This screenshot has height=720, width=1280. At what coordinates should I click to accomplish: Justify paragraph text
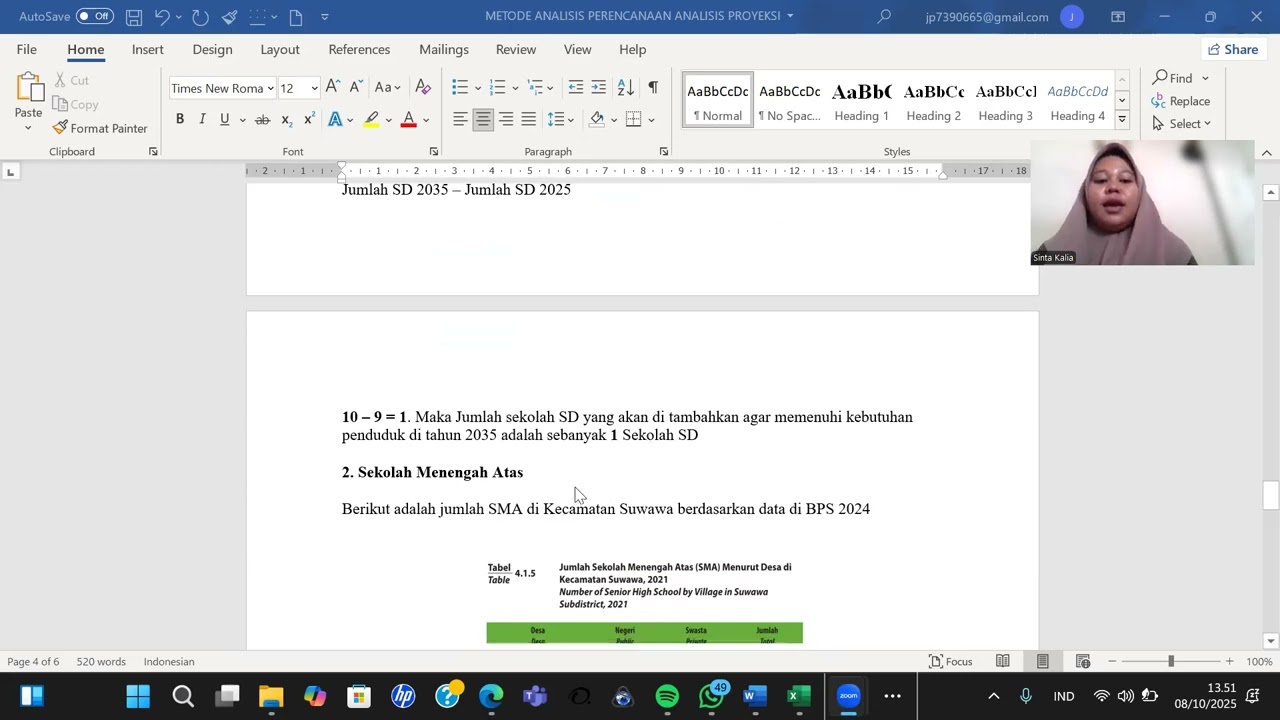pyautogui.click(x=529, y=120)
